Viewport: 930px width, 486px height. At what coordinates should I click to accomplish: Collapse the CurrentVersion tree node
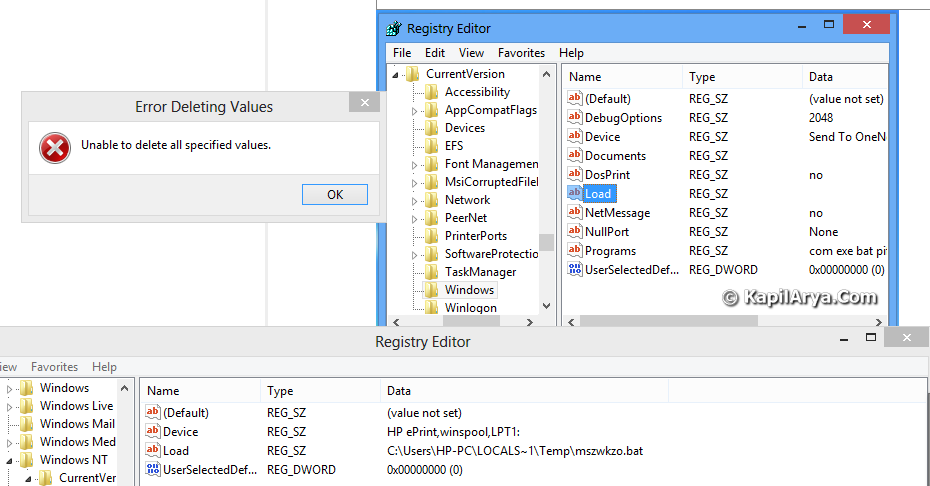coord(395,75)
